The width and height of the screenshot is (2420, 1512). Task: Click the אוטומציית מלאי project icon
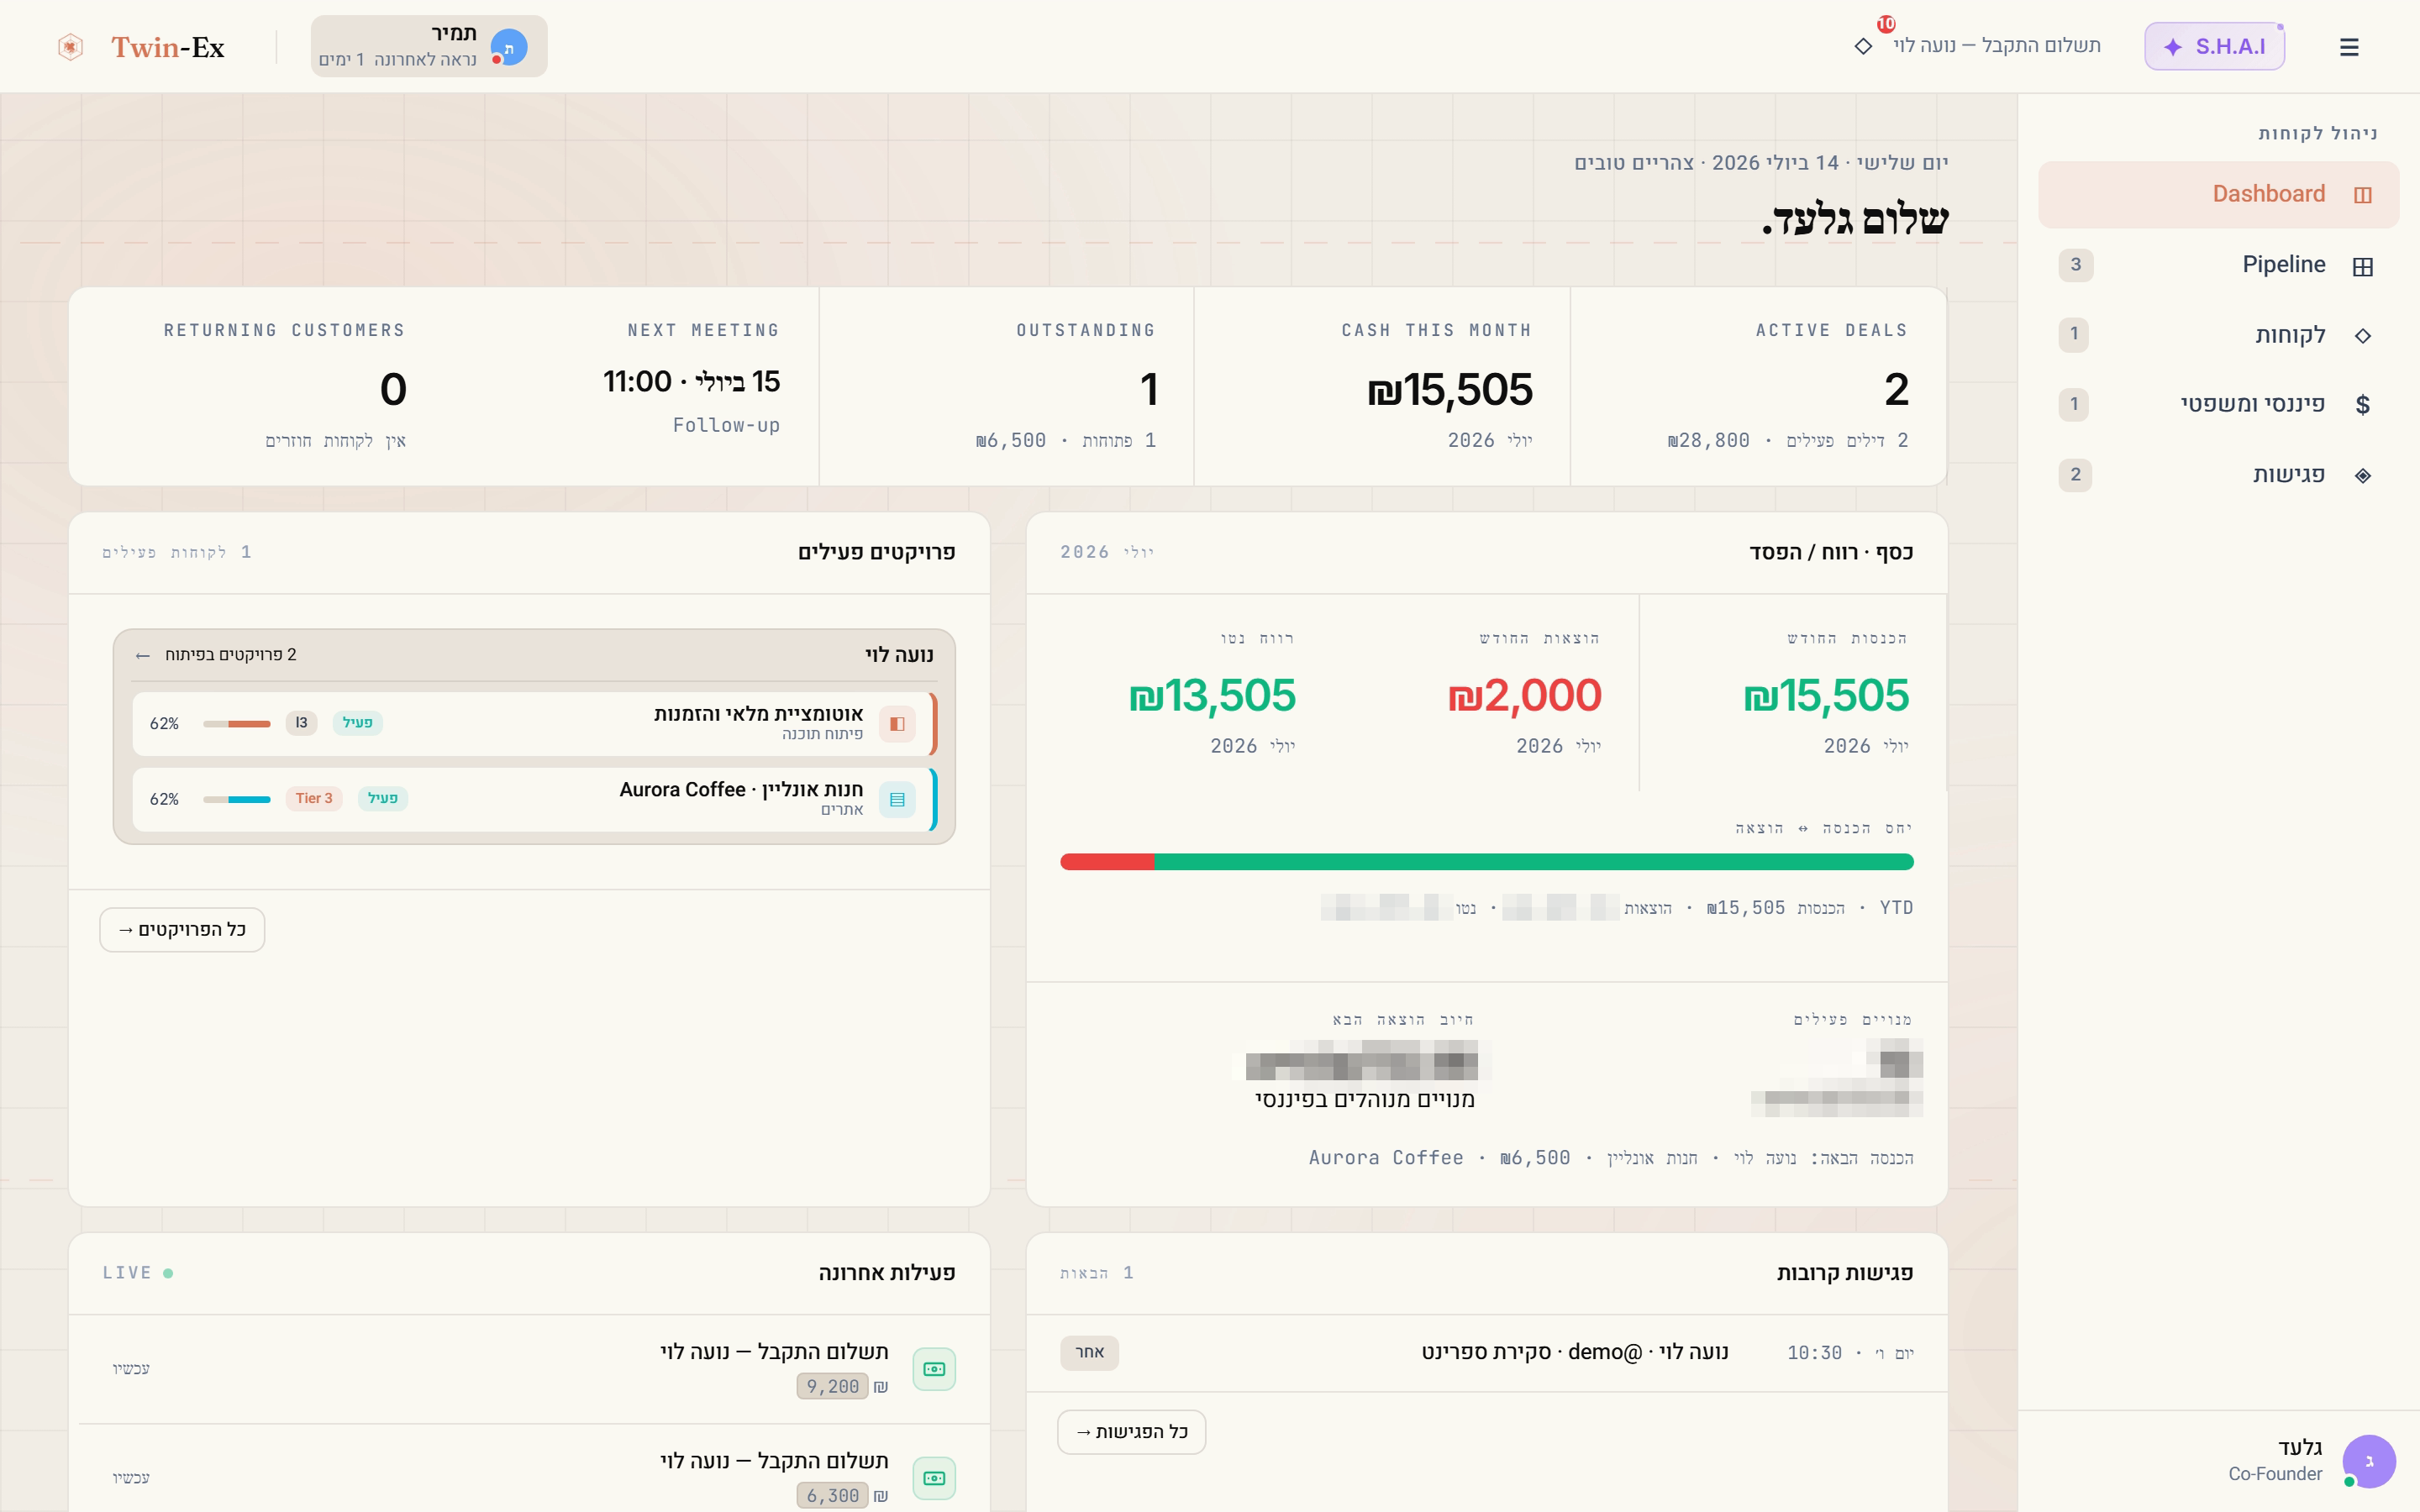897,723
